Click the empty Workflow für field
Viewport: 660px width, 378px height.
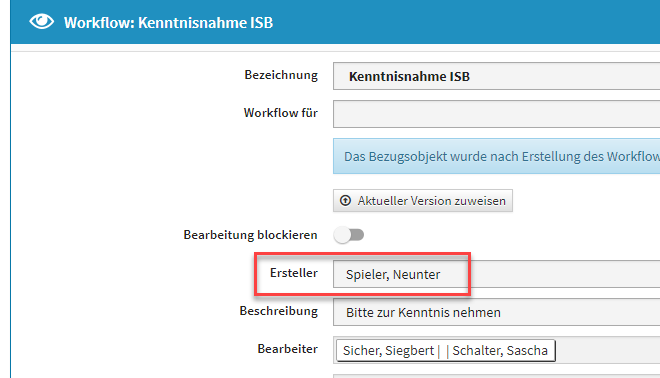tap(496, 114)
